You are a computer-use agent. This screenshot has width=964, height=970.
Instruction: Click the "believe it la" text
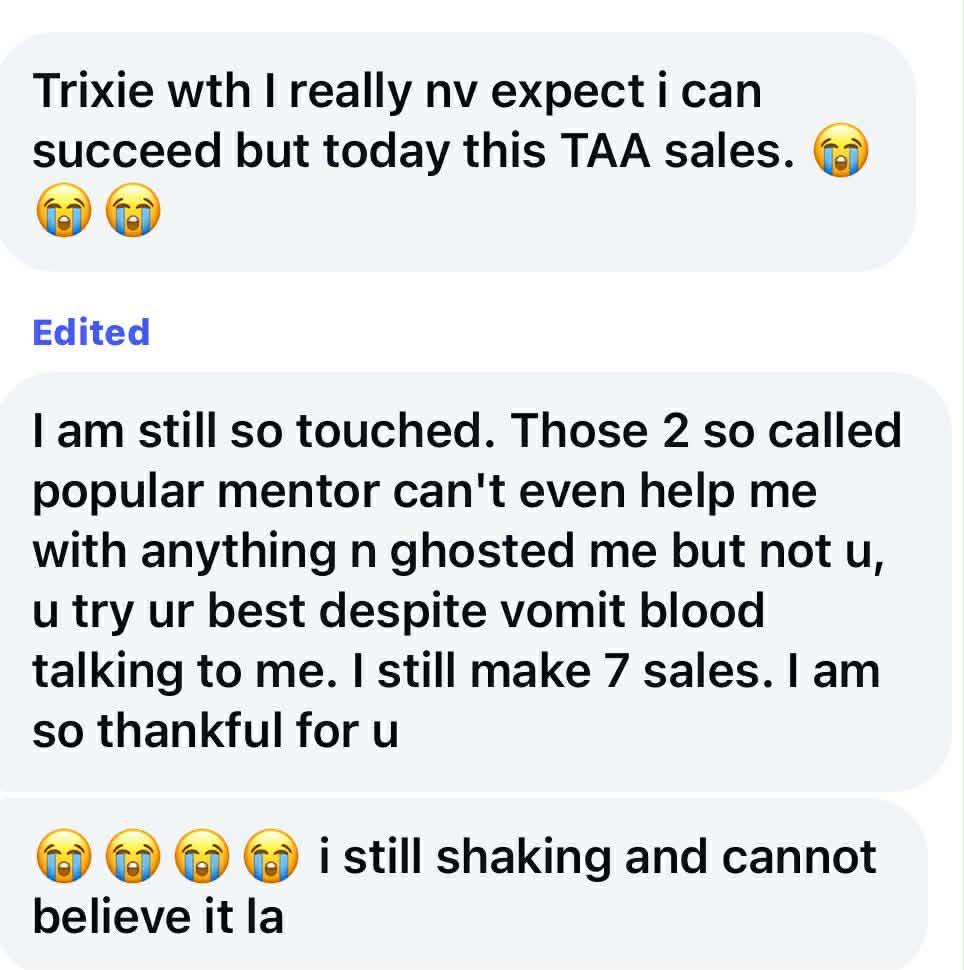click(x=158, y=917)
